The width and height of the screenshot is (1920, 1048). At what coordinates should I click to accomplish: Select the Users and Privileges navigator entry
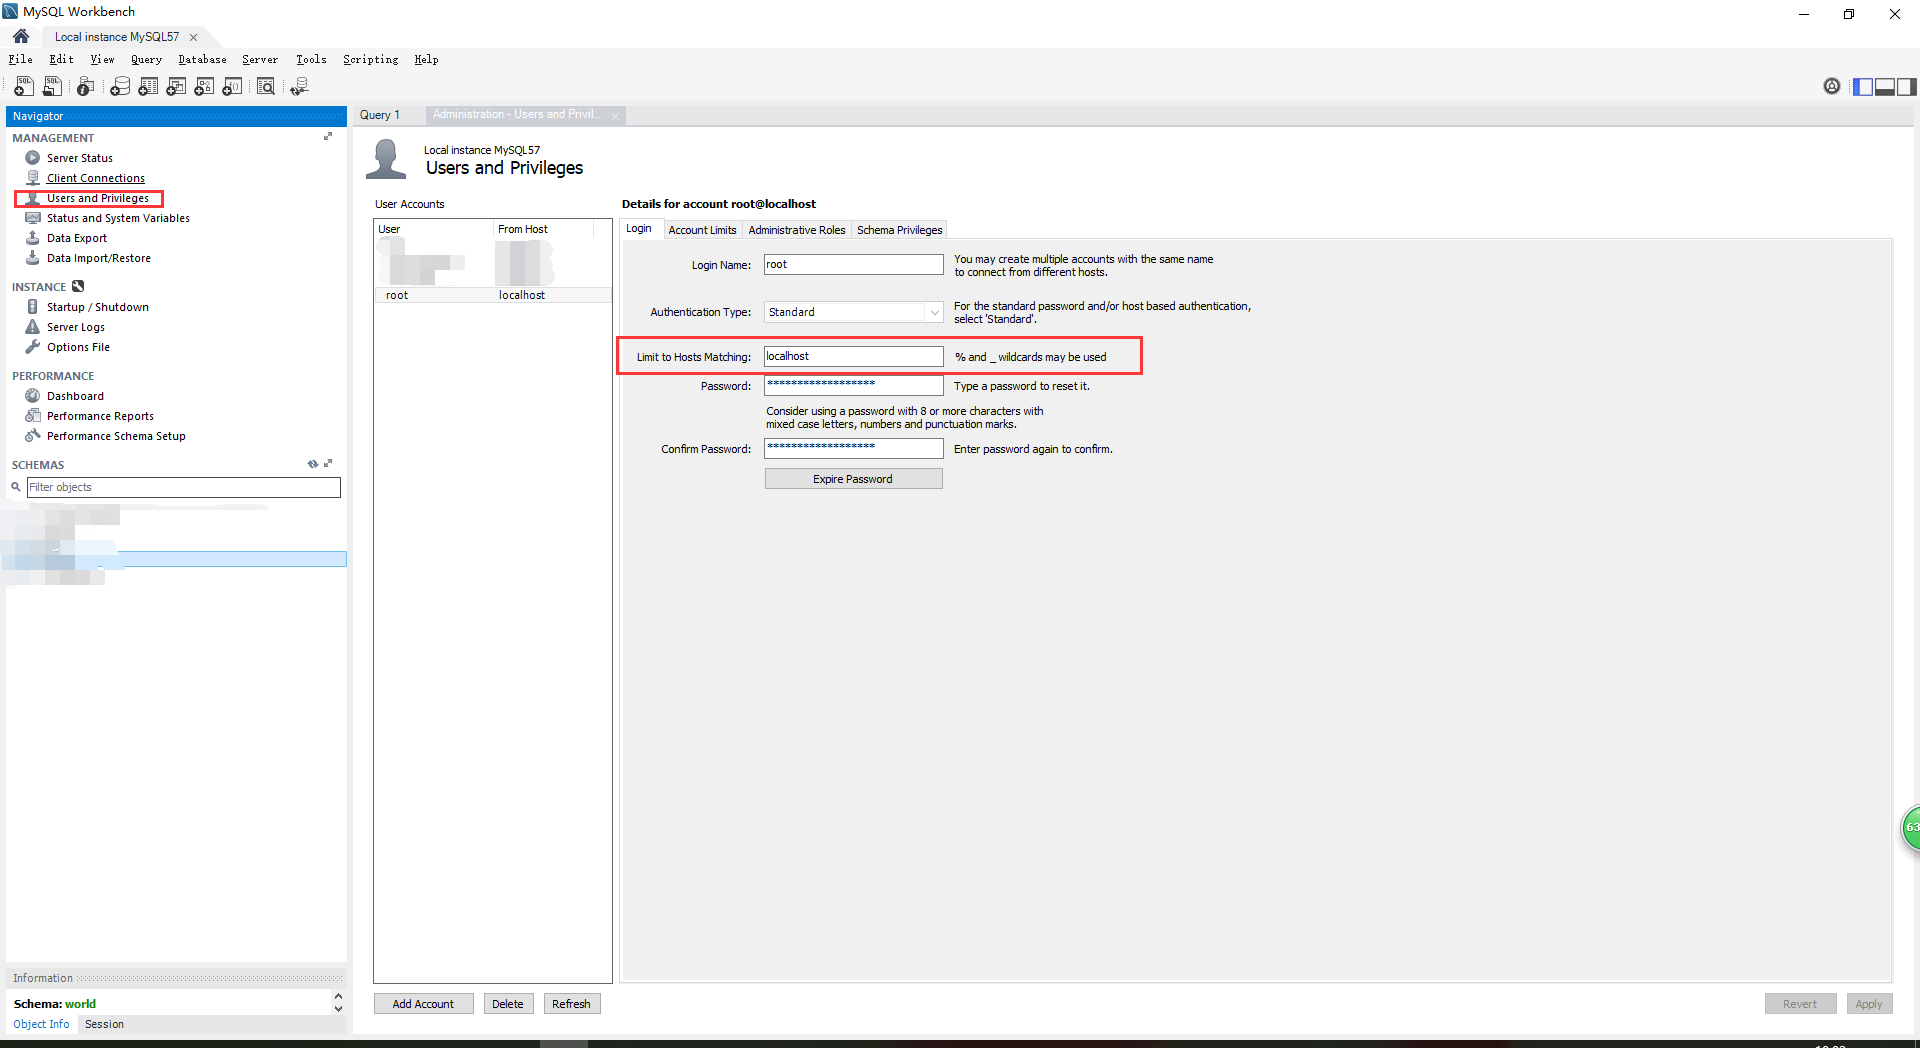(x=96, y=197)
